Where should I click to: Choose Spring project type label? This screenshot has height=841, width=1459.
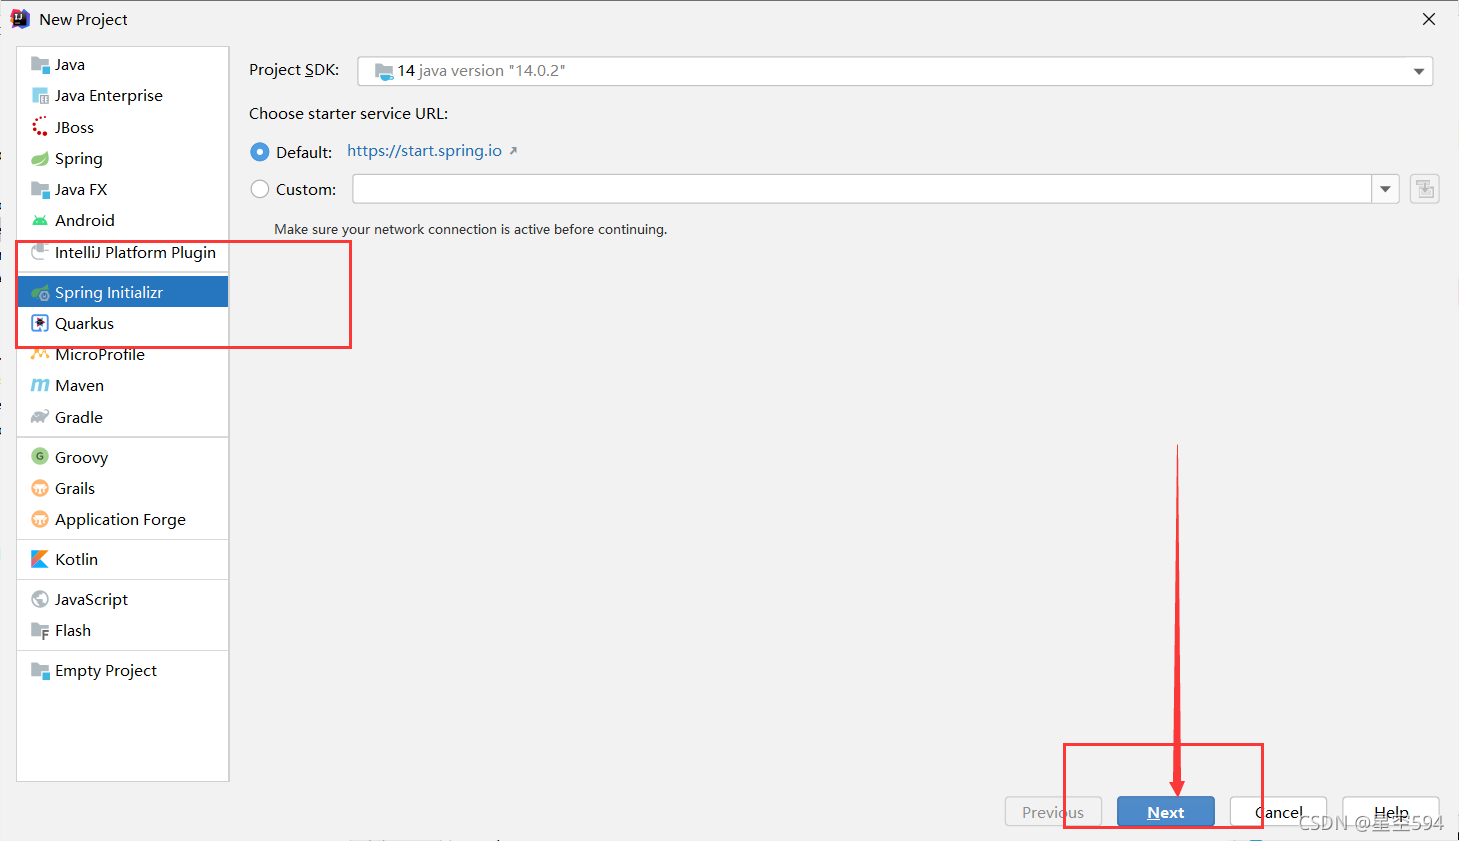point(79,159)
